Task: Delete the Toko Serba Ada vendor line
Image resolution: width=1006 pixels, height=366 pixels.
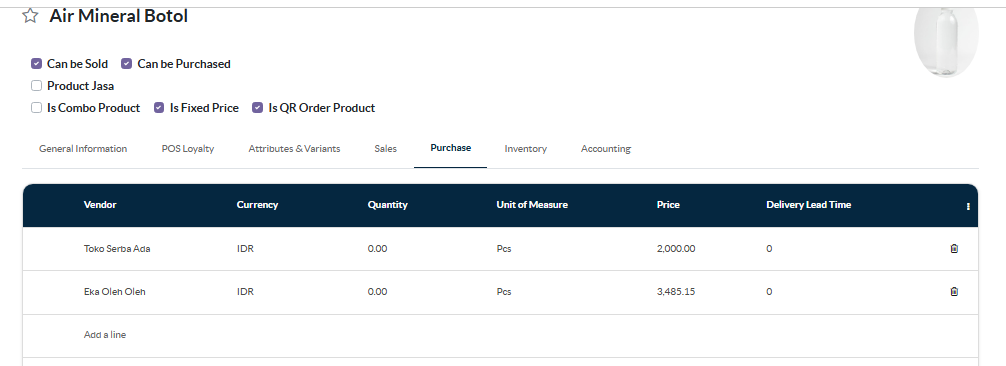Action: click(x=954, y=248)
